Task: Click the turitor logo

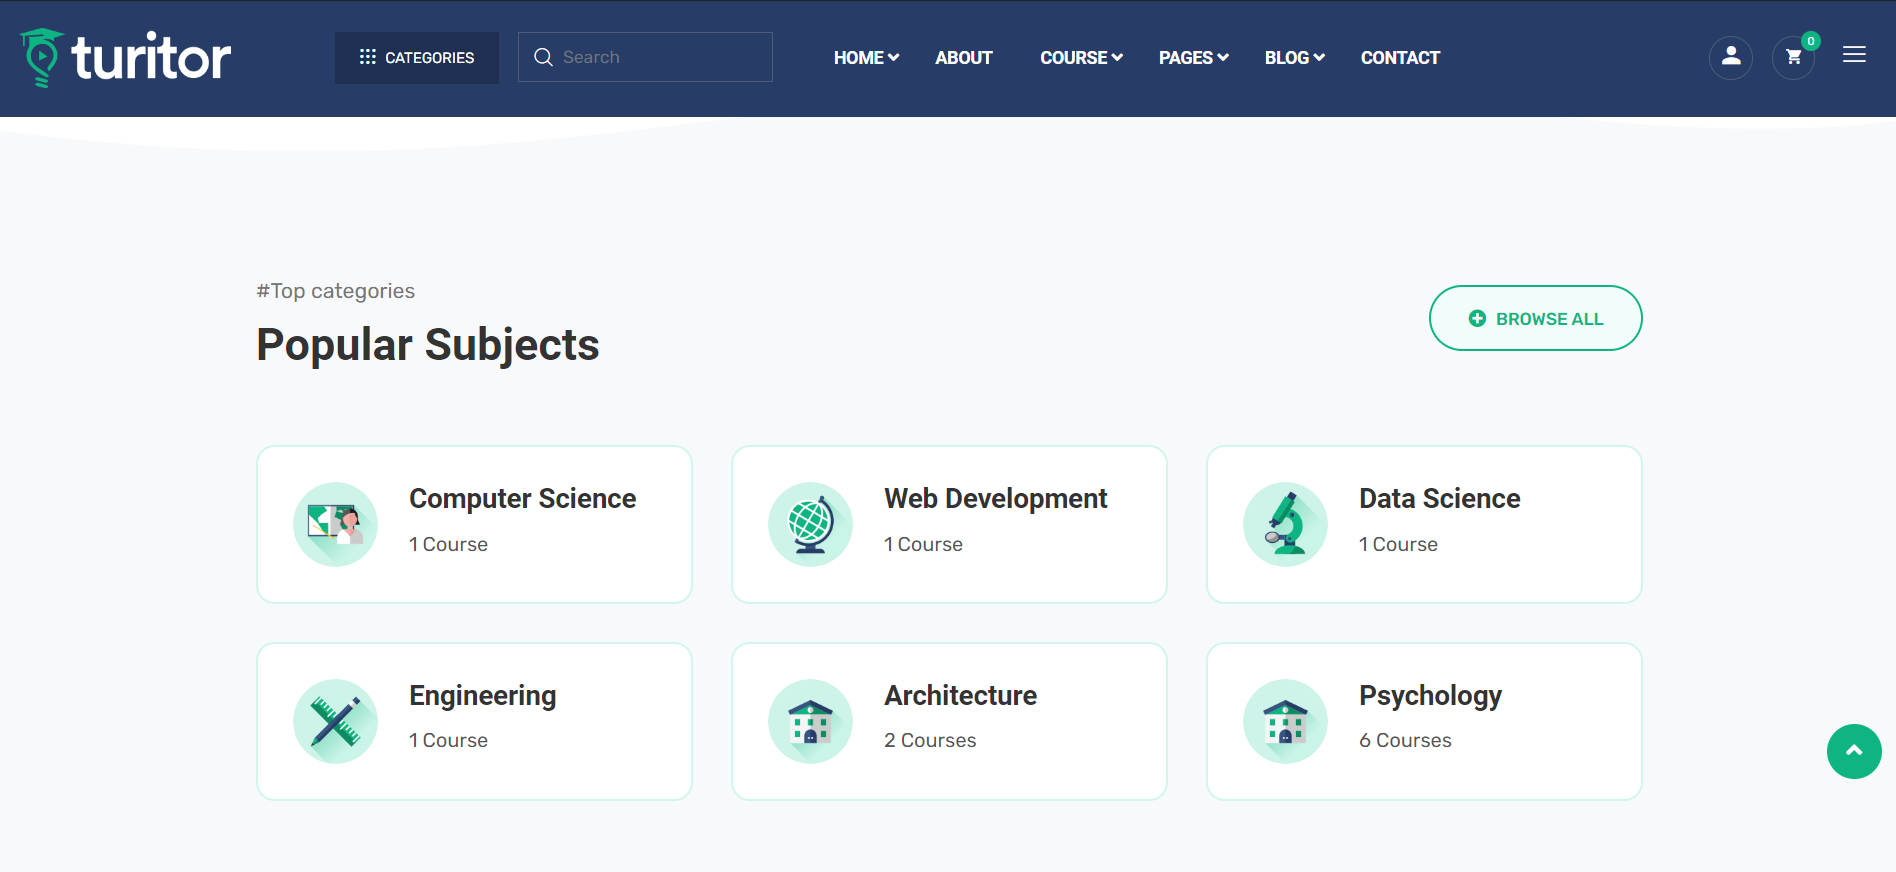Action: [126, 58]
